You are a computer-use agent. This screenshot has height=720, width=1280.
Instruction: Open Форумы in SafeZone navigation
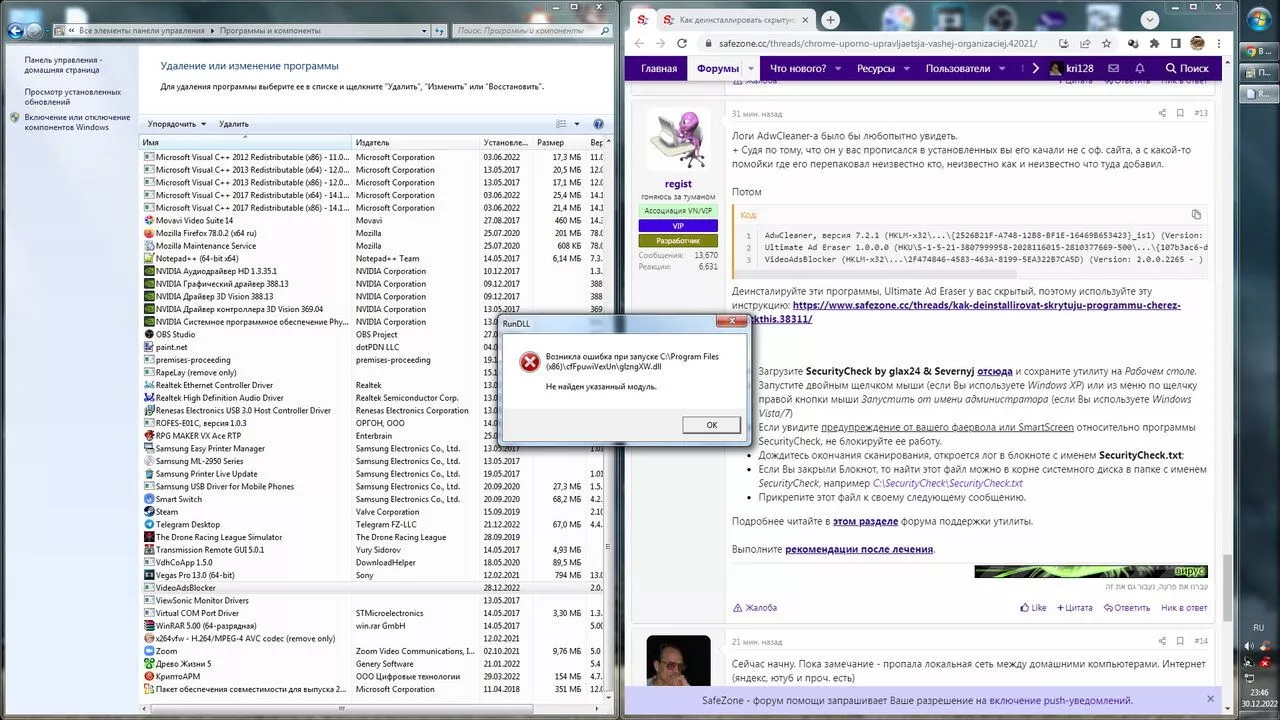coord(718,68)
